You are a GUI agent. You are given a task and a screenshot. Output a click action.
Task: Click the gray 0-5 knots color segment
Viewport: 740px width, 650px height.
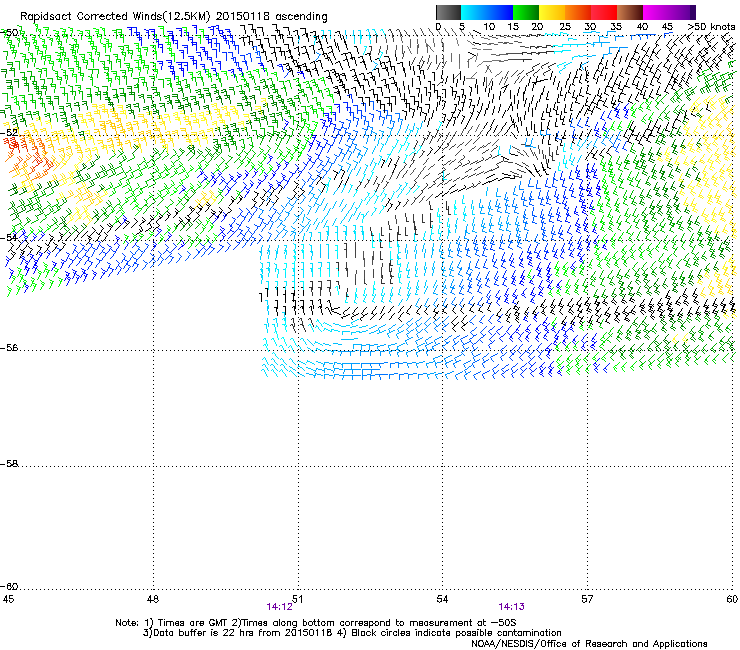tap(448, 12)
